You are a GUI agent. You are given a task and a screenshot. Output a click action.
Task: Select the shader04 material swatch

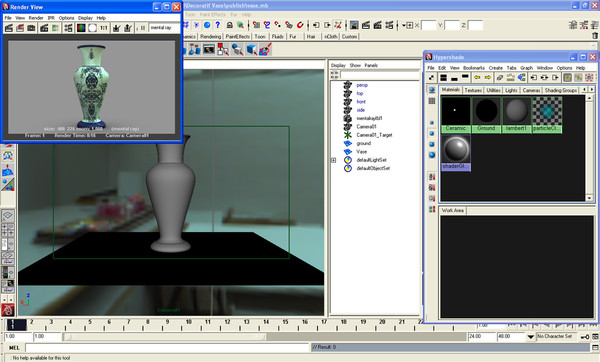(456, 152)
